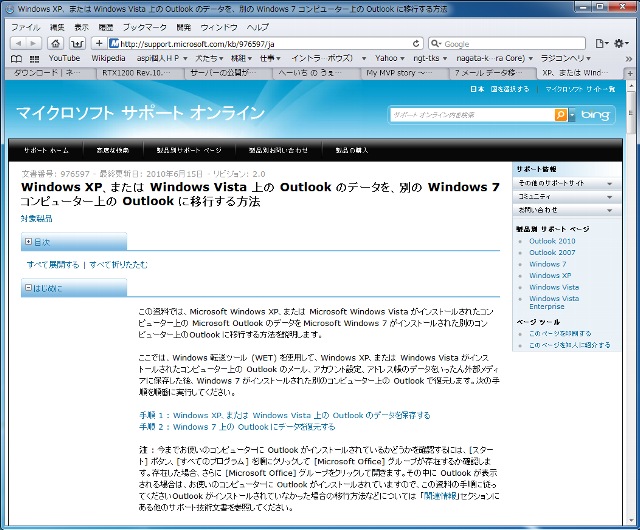
Task: Open 手順 1 link about saving Outlook data
Action: 284,415
